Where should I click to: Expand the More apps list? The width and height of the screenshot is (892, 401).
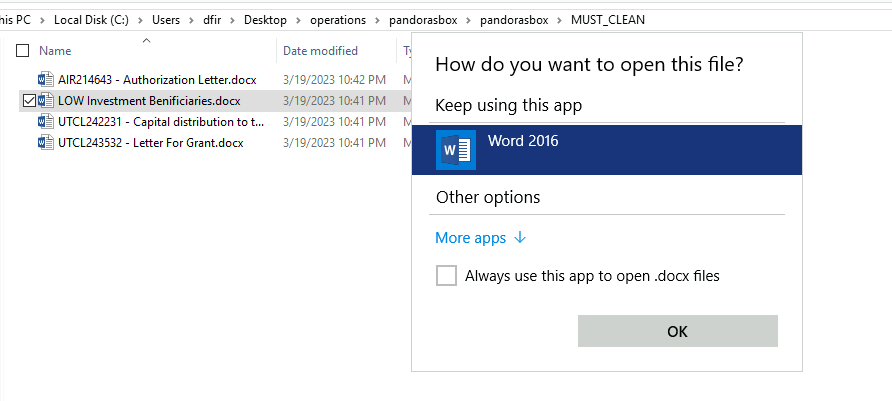coord(480,238)
